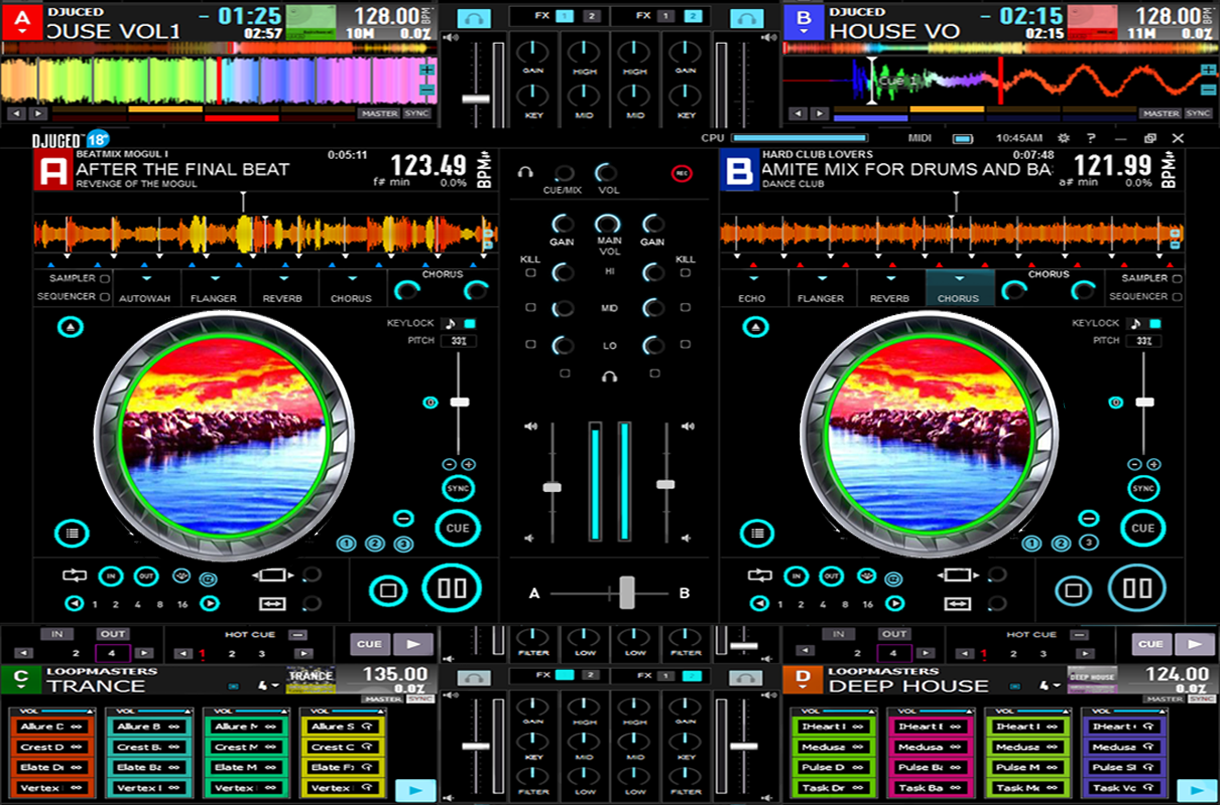This screenshot has height=805, width=1220.
Task: Halve the loop length on deck A
Action: tap(75, 604)
